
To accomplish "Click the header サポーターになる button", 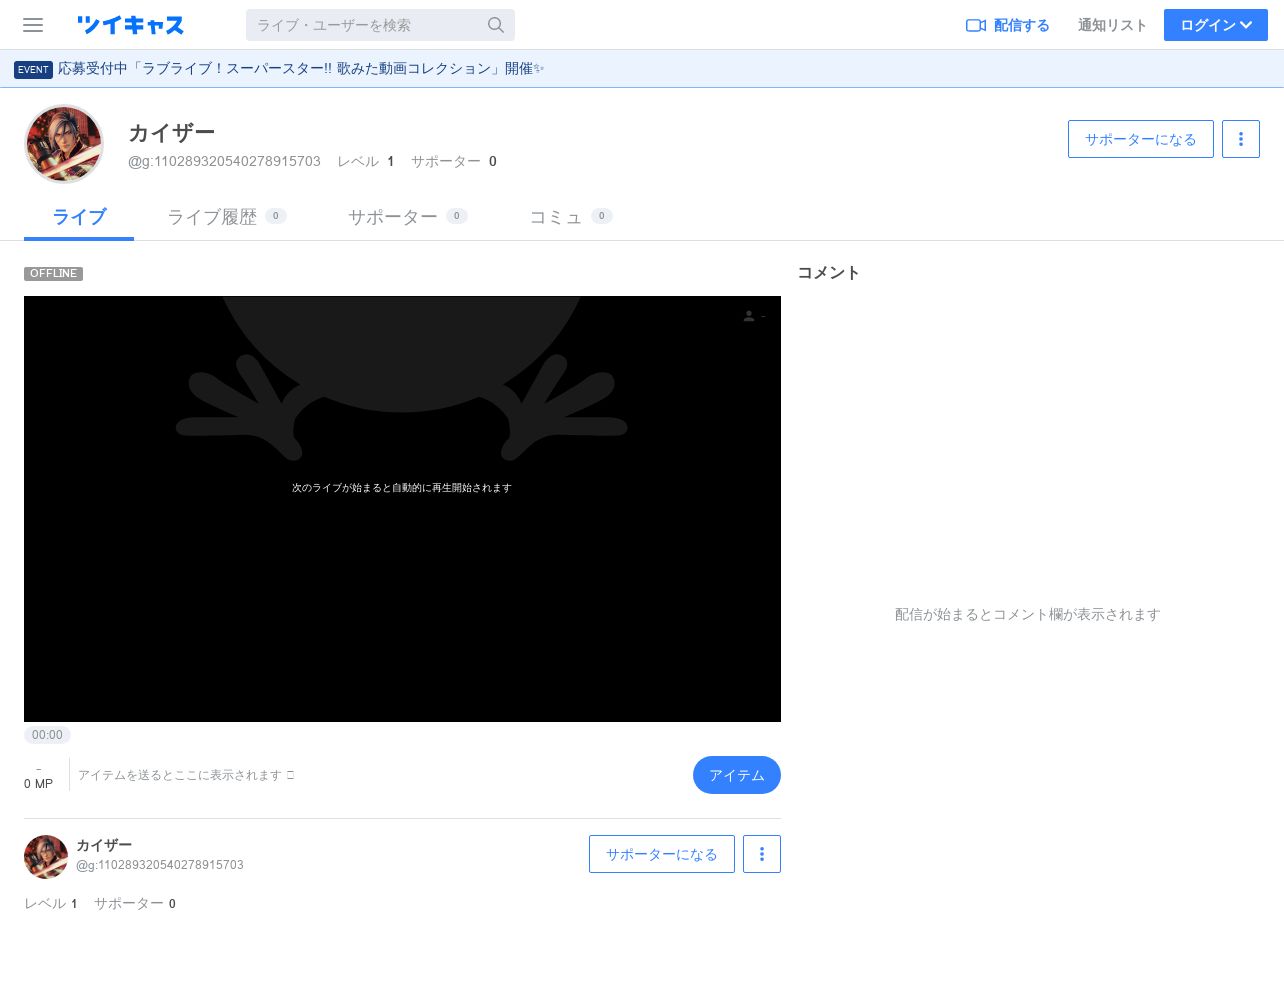I will pos(1141,139).
